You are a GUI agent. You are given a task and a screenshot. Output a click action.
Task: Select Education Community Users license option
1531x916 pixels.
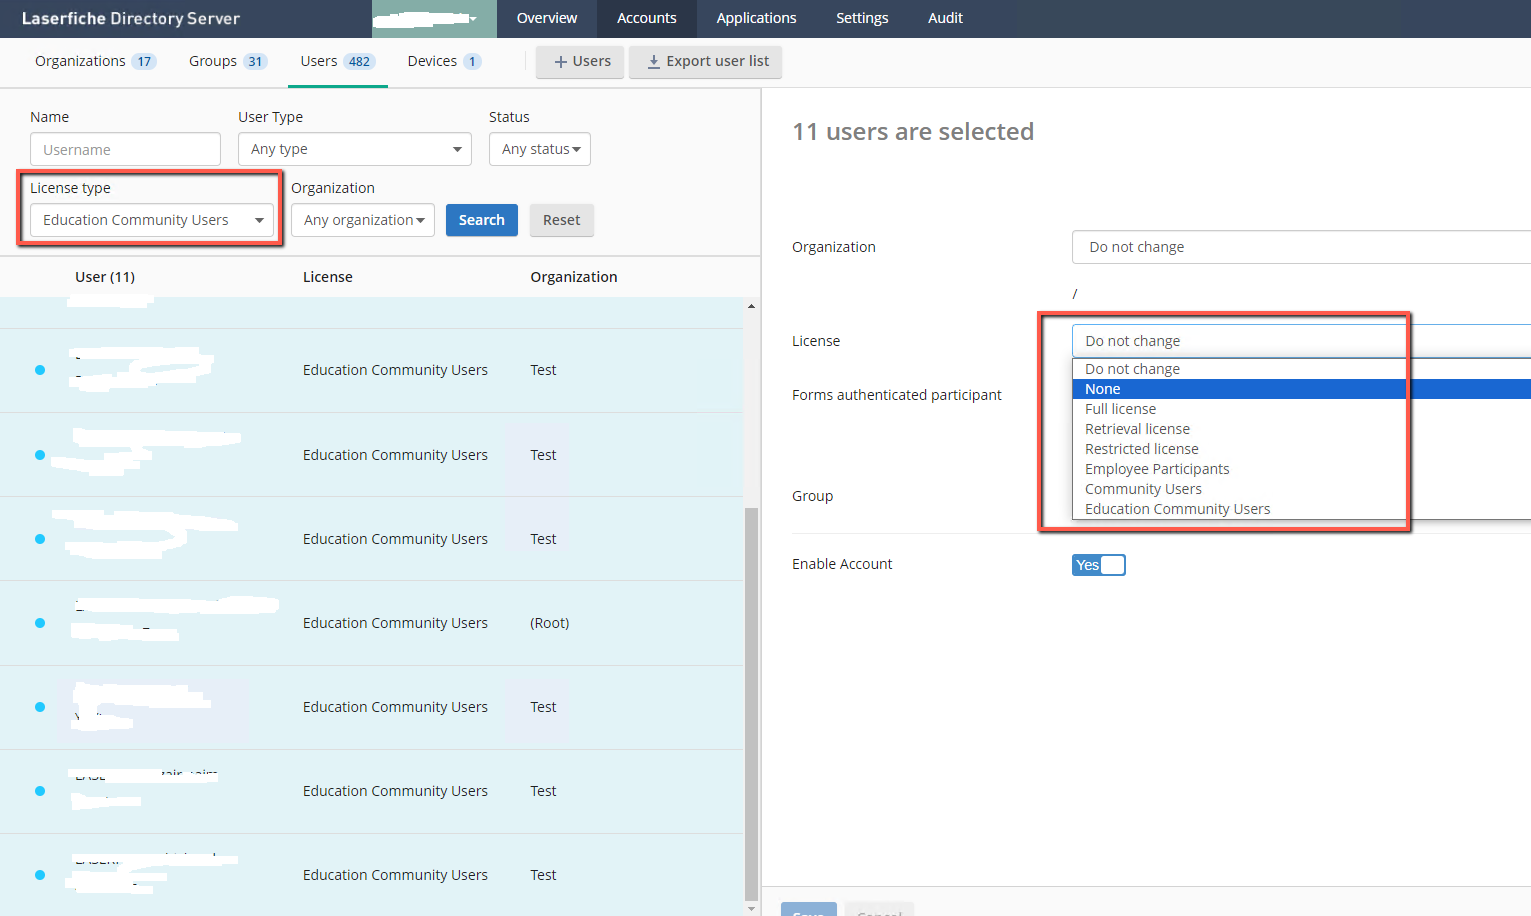[1301, 509]
